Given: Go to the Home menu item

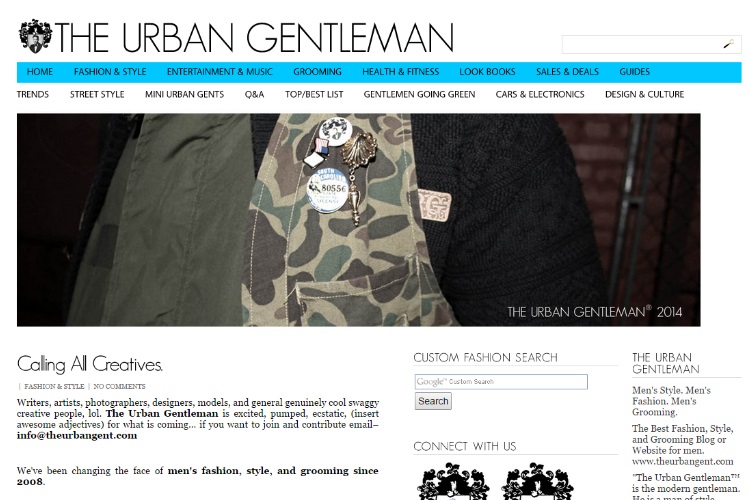Looking at the screenshot, I should (x=40, y=72).
